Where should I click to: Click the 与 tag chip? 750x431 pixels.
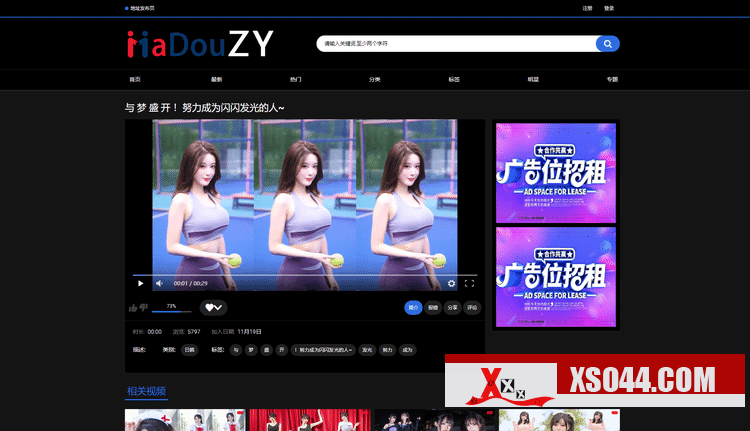coord(235,350)
